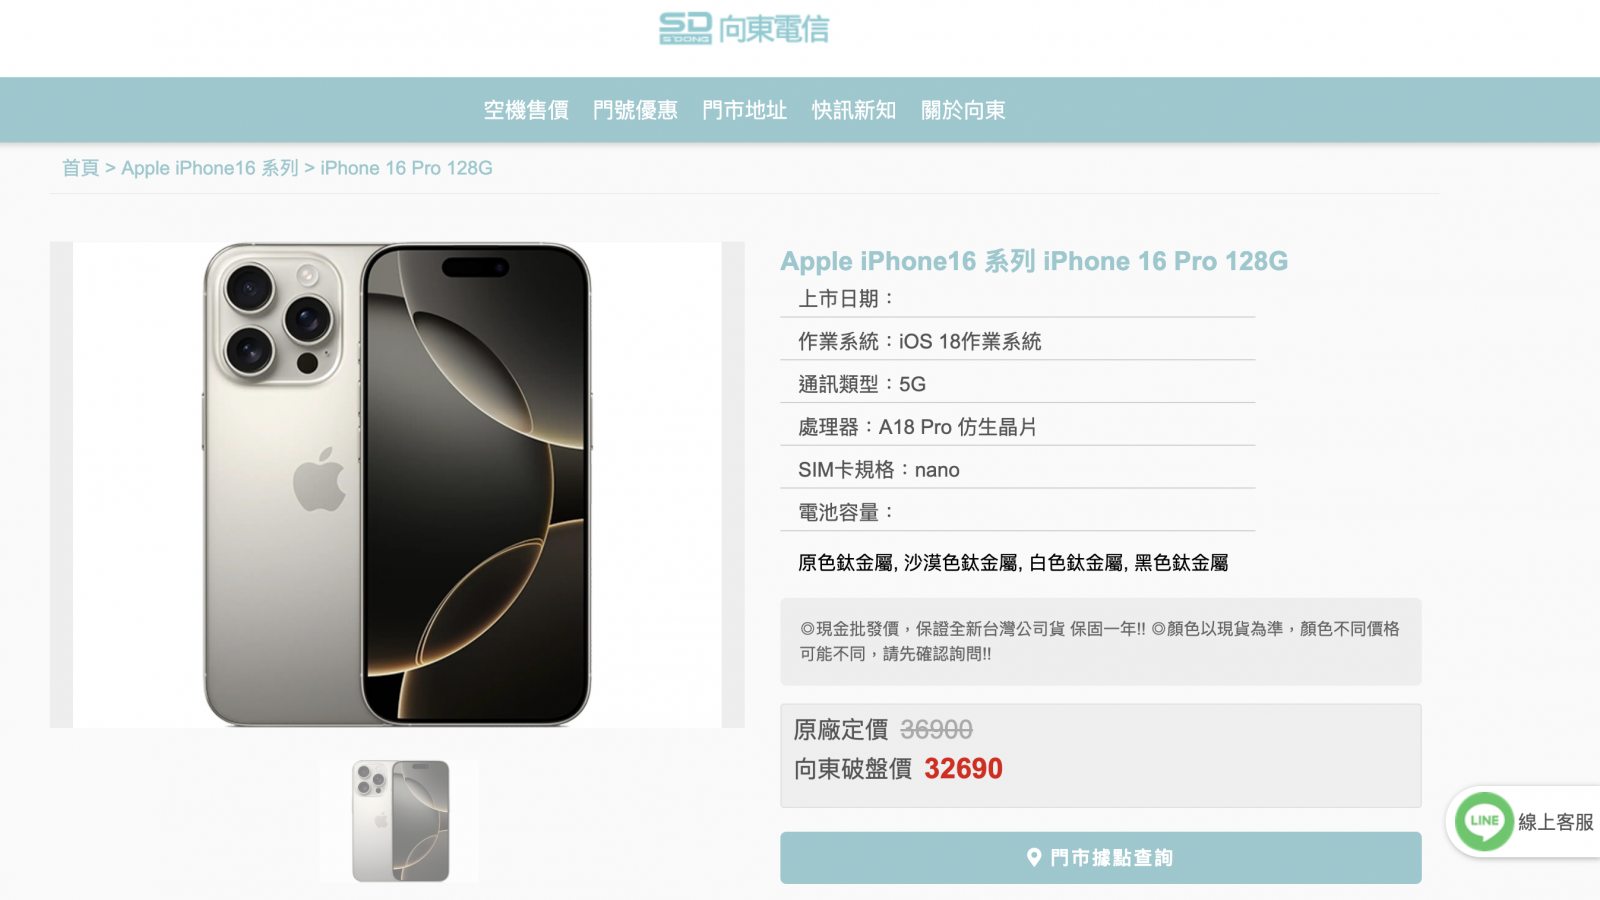Open 關於向東 navigation item
The image size is (1600, 900).
[963, 110]
